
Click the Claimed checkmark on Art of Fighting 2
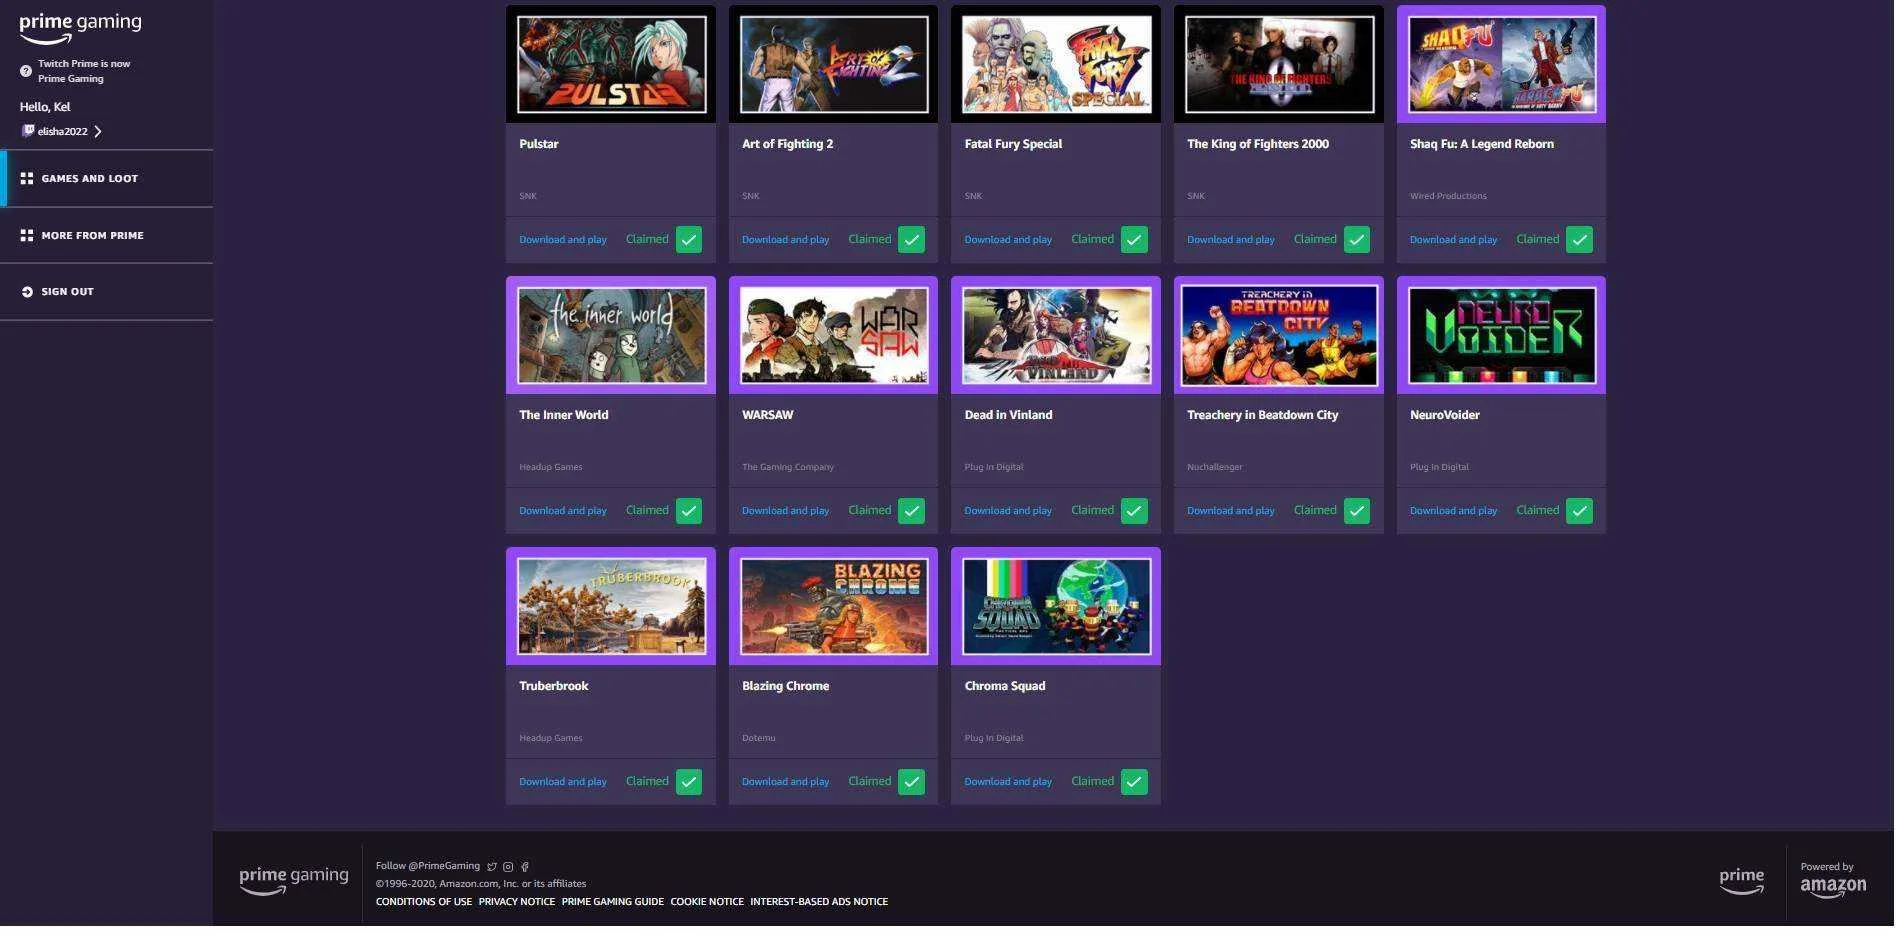pos(911,240)
